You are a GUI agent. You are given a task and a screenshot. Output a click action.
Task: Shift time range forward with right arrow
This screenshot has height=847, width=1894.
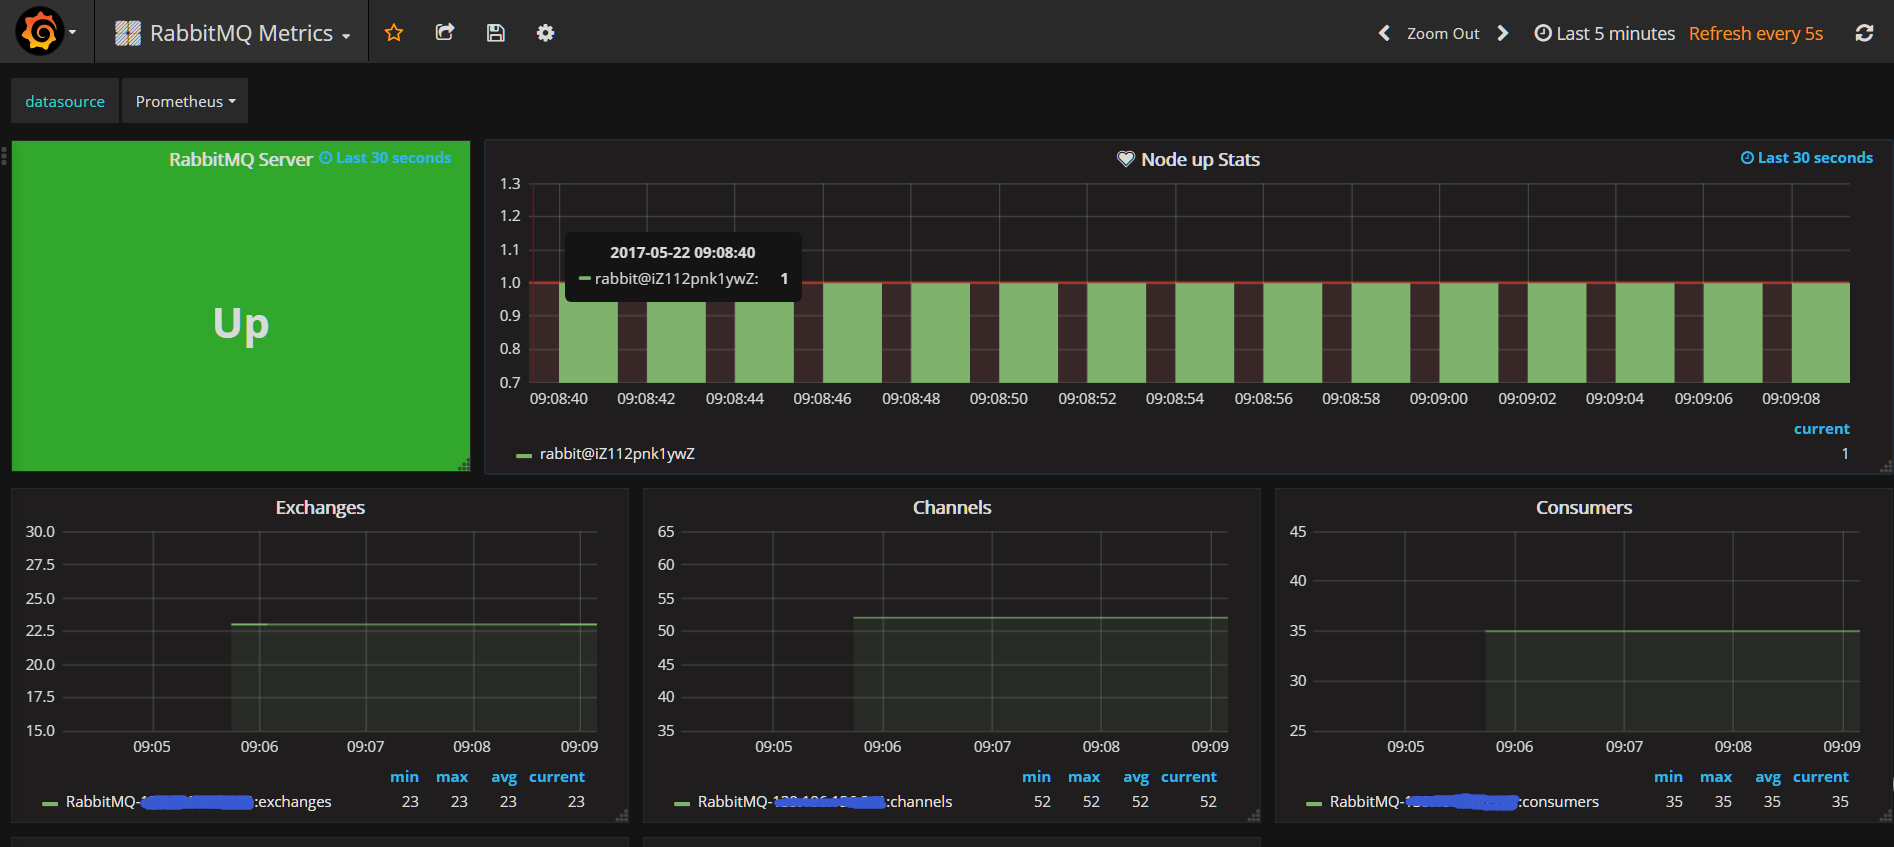pos(1503,33)
